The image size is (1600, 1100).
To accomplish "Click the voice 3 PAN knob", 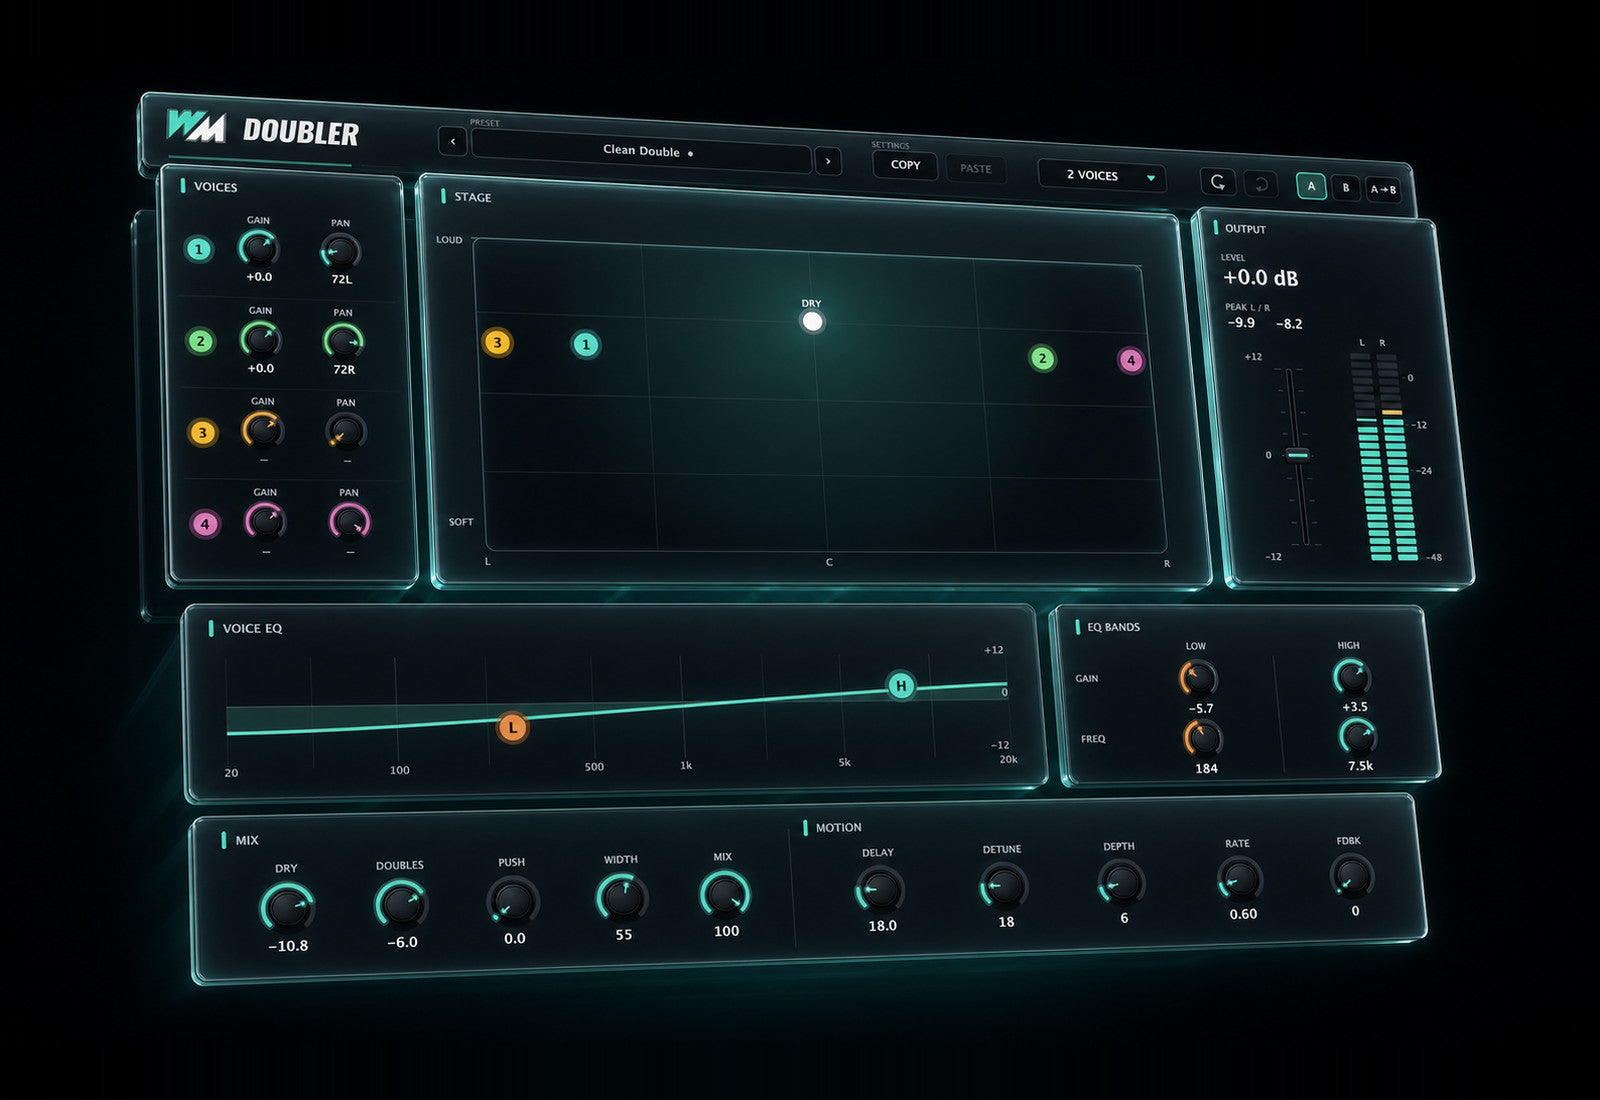I will (x=346, y=432).
